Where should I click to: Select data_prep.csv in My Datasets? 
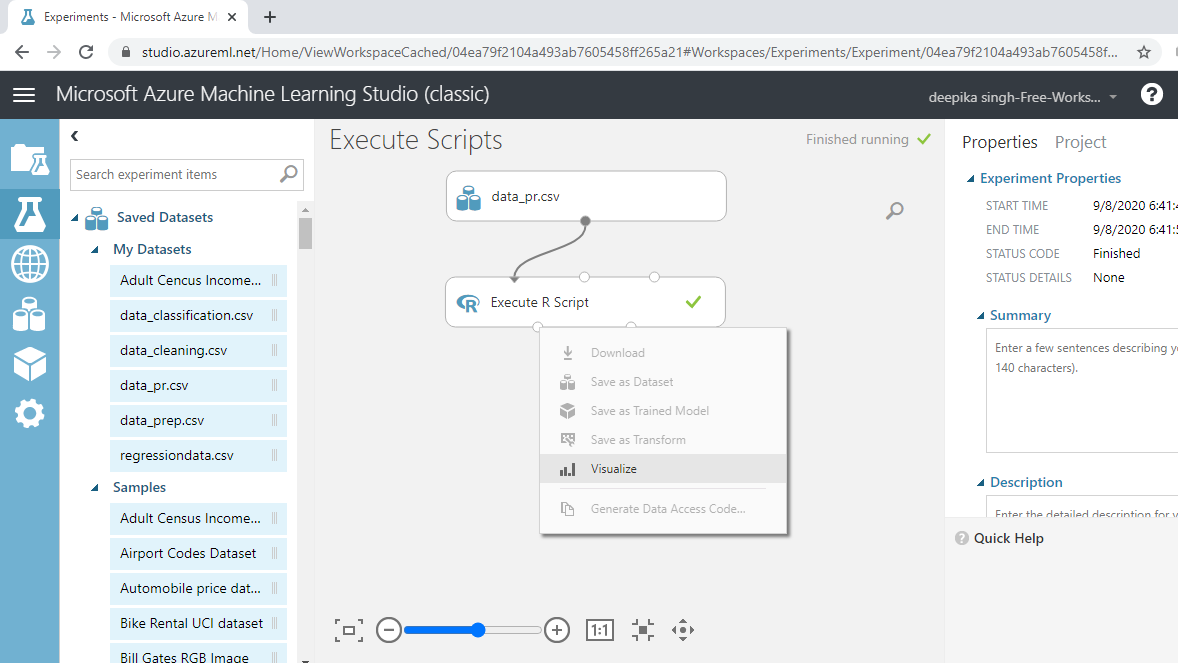(x=198, y=420)
